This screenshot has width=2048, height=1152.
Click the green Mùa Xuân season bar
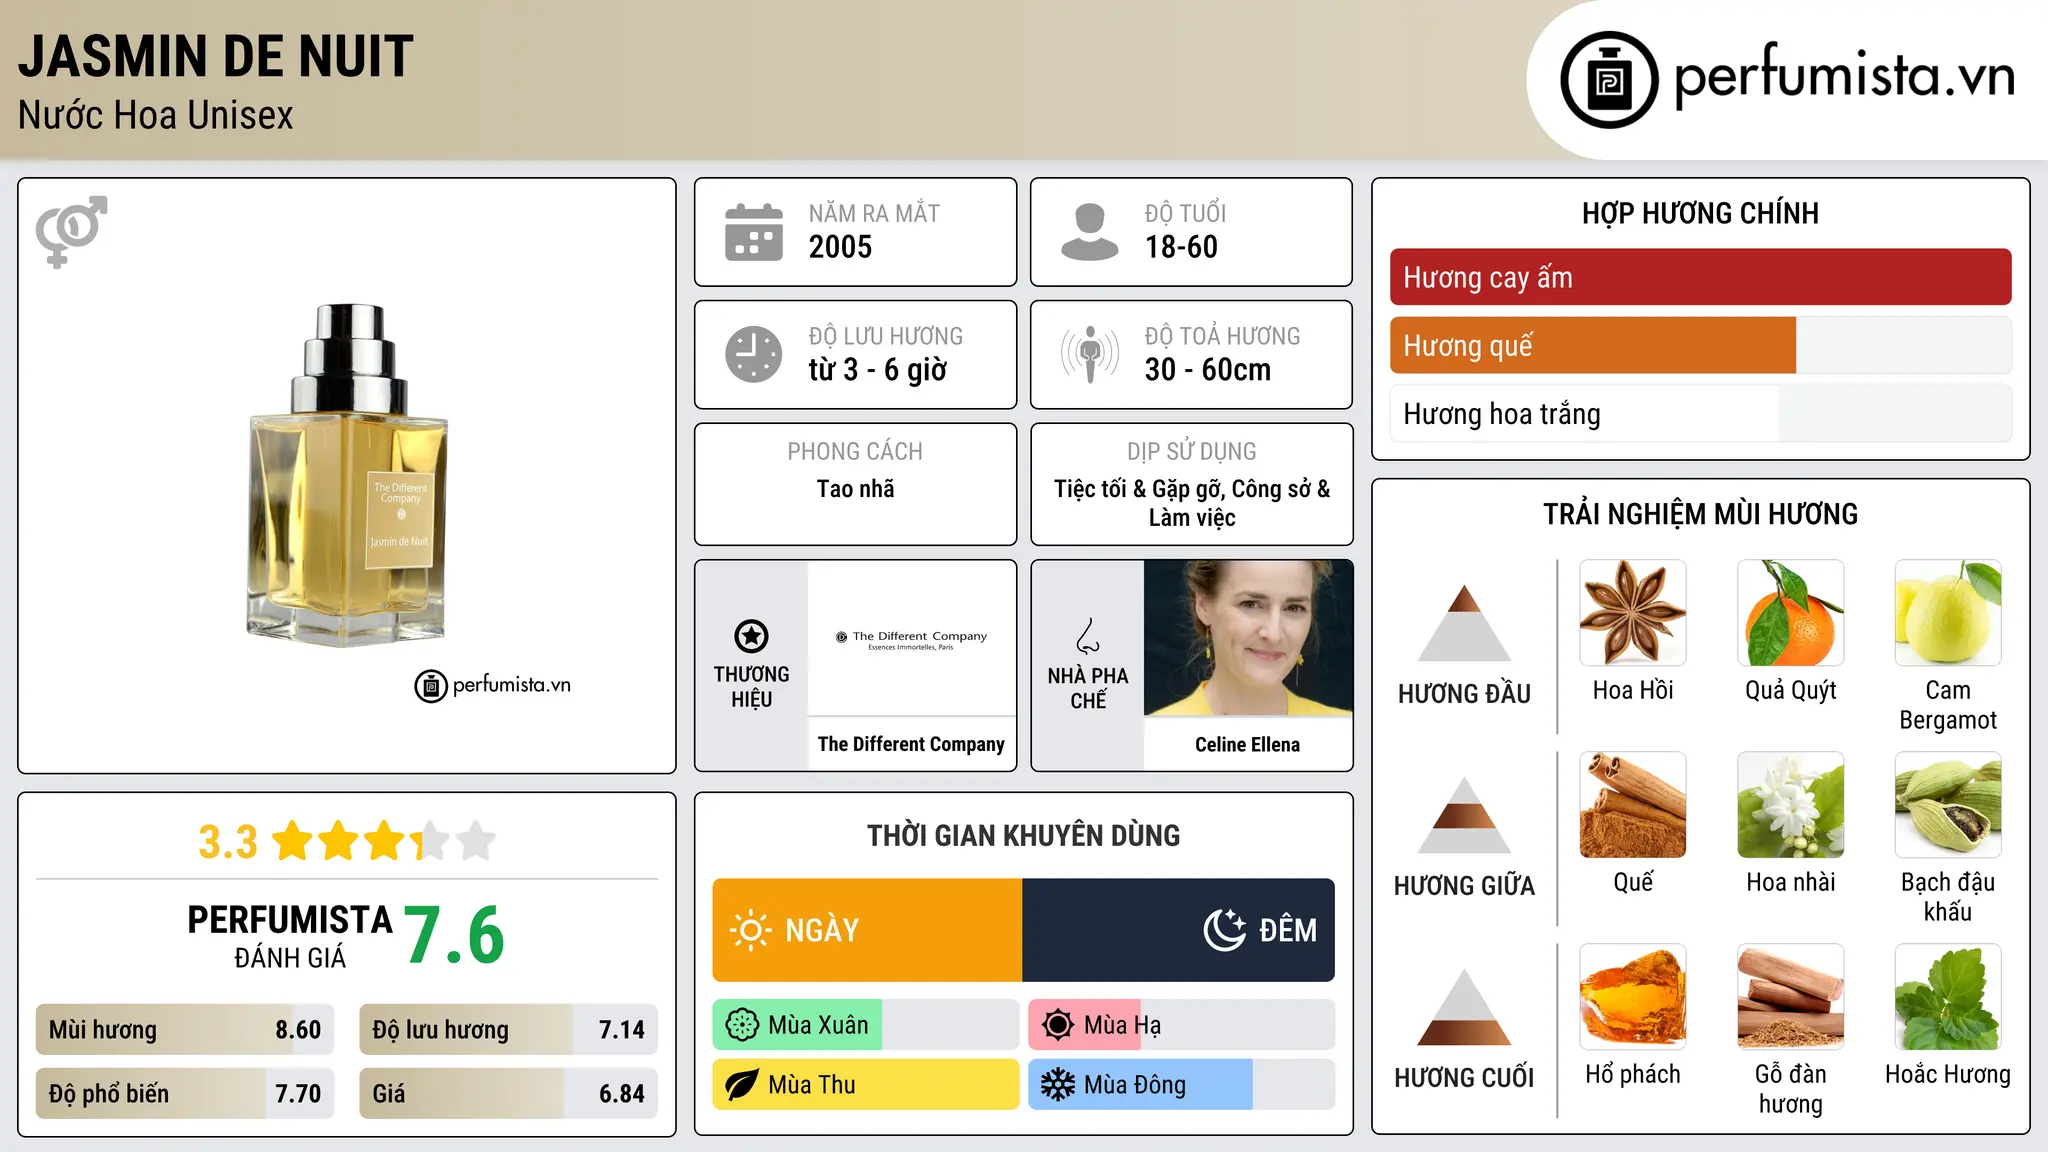coord(797,1025)
